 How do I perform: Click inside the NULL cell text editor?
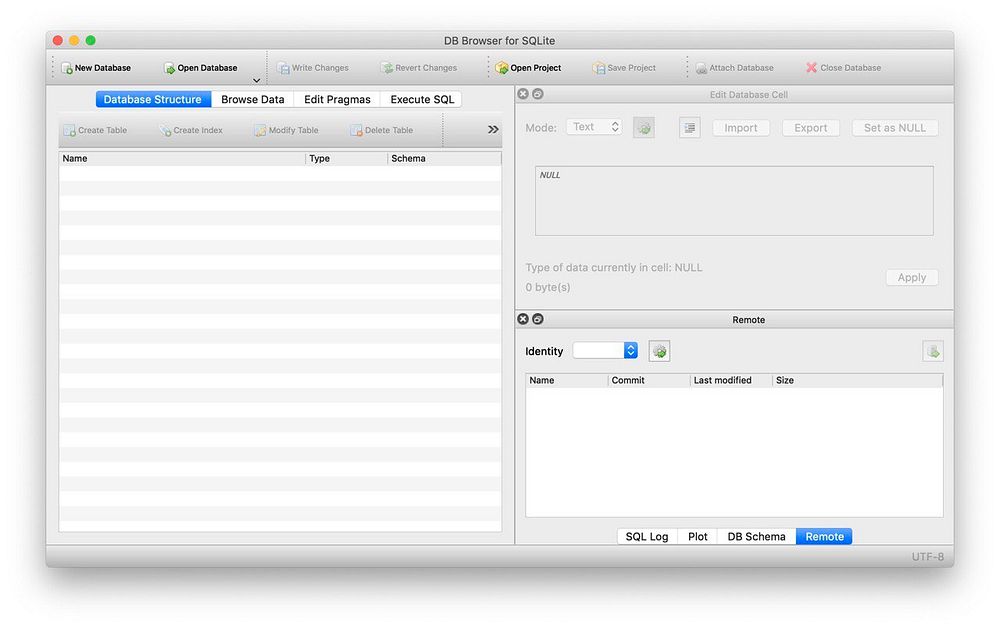[734, 201]
